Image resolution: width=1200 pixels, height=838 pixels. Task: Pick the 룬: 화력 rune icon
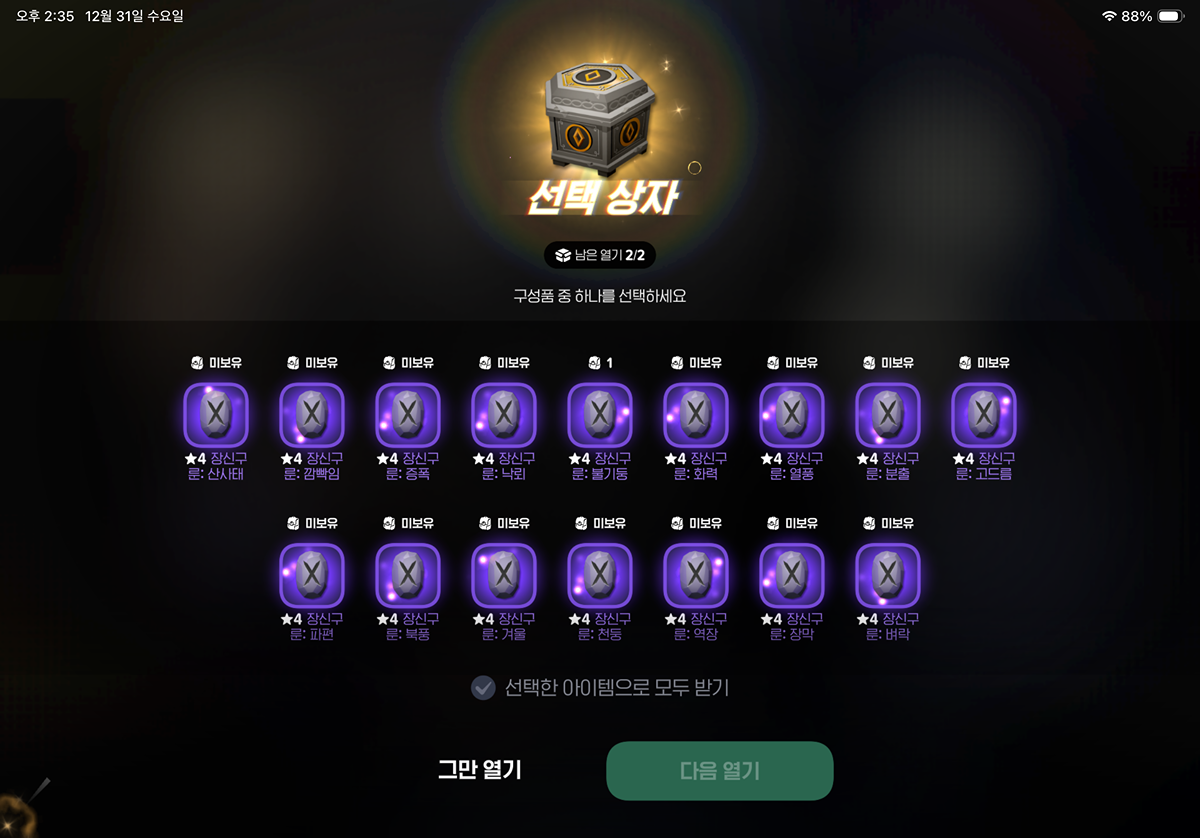click(696, 414)
